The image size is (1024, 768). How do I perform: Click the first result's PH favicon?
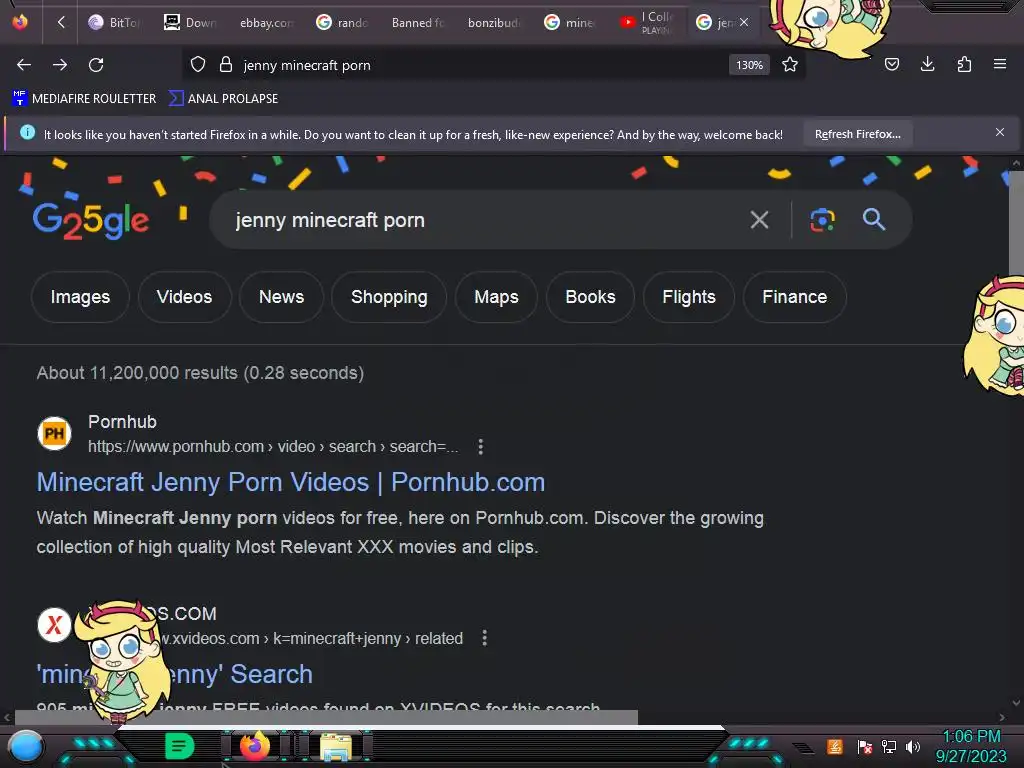click(54, 433)
